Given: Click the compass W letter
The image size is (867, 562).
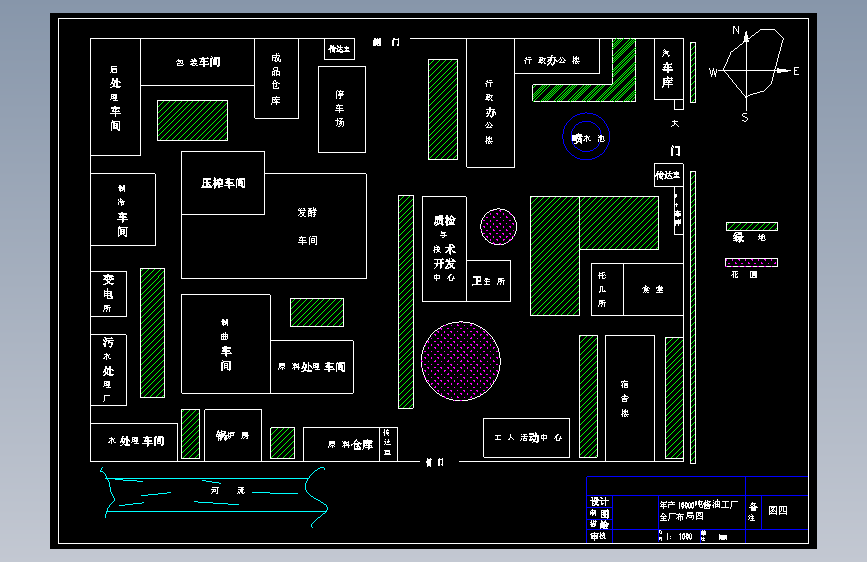Looking at the screenshot, I should click(x=713, y=72).
